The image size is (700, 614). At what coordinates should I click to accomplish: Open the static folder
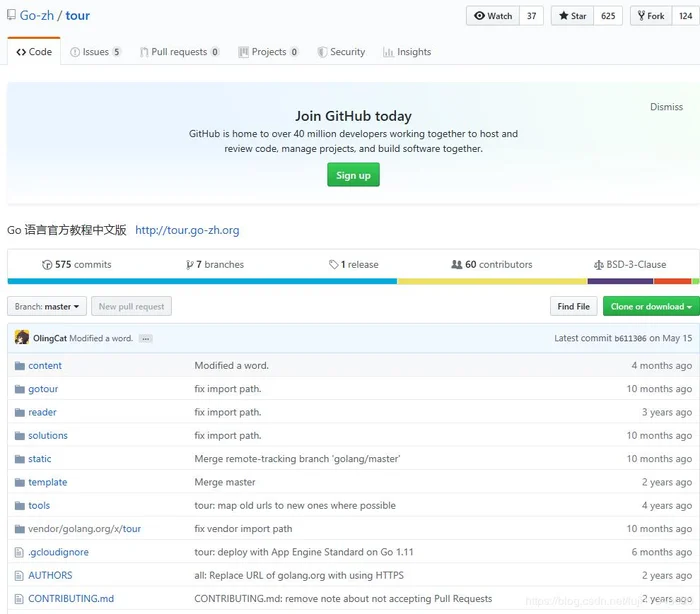coord(39,459)
